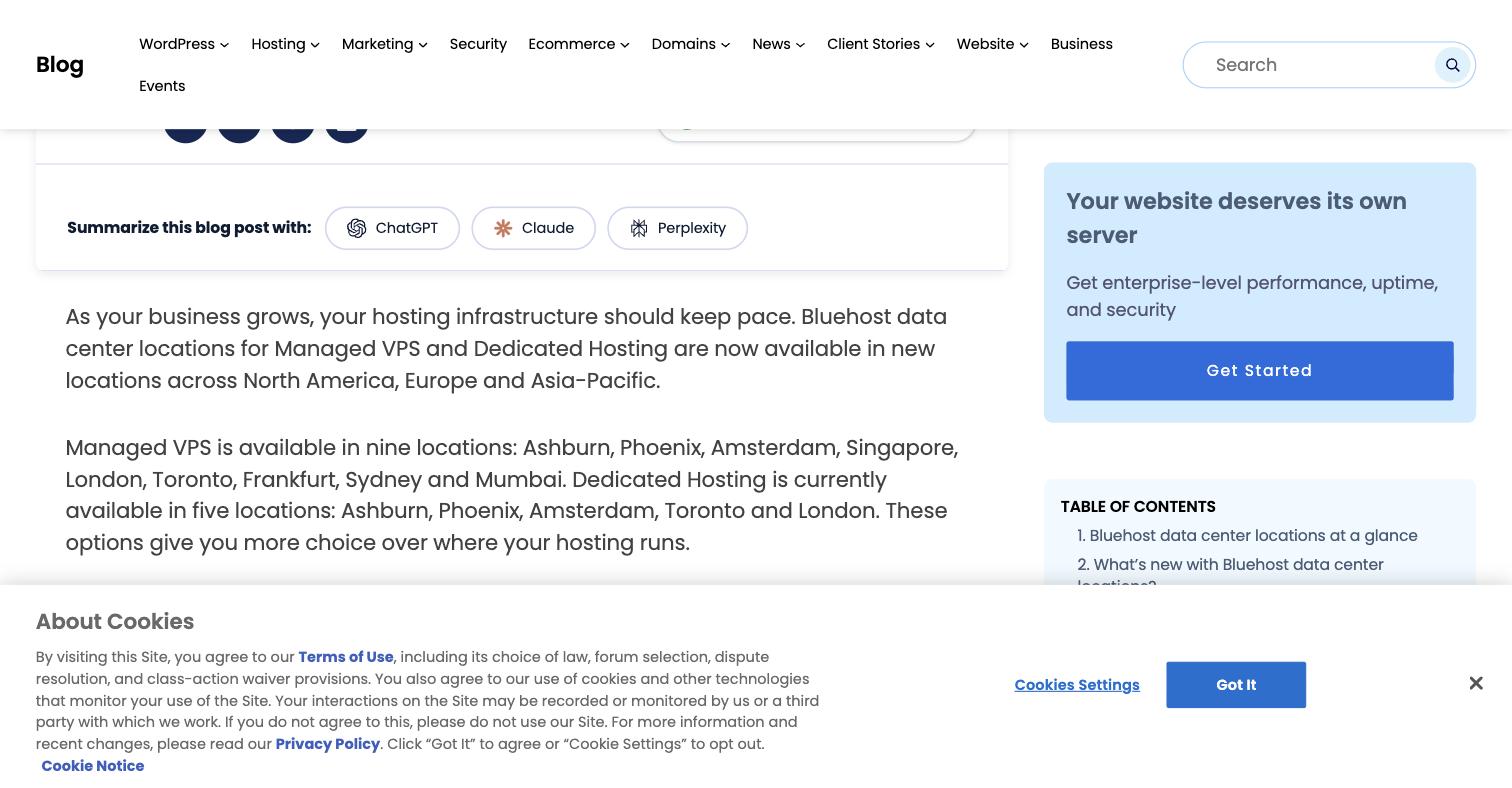1512x788 pixels.
Task: Open the Business category
Action: point(1081,44)
